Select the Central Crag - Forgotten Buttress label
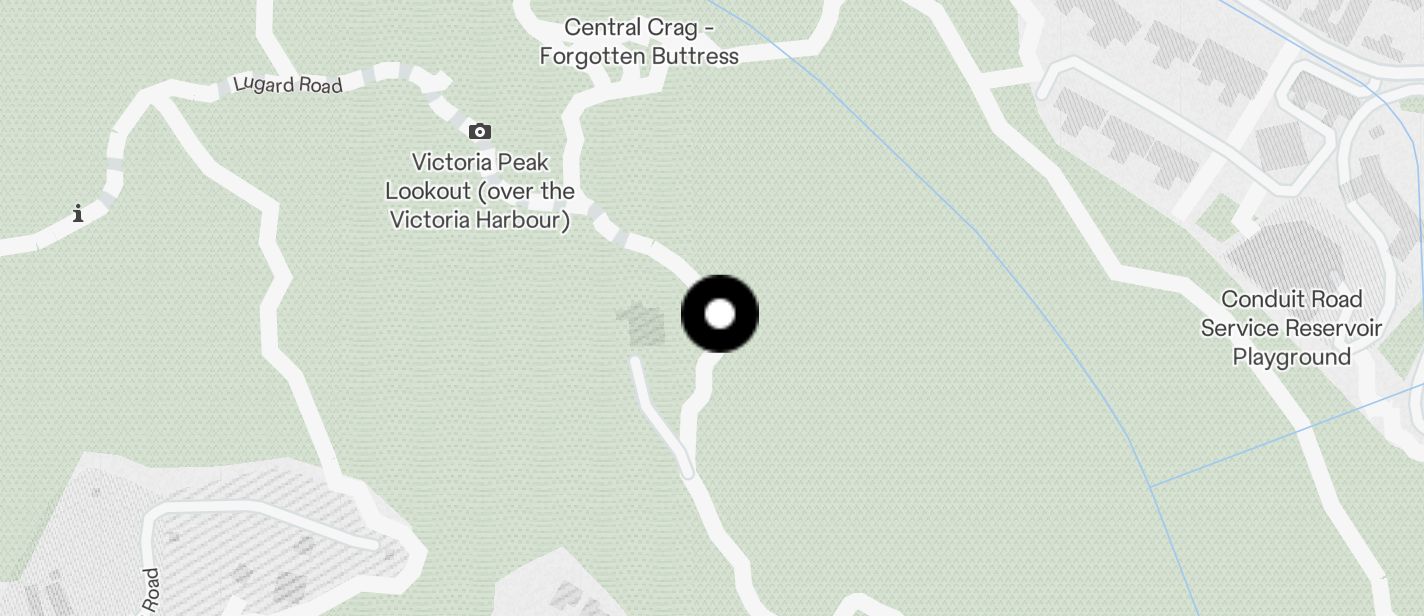This screenshot has height=616, width=1424. click(639, 41)
